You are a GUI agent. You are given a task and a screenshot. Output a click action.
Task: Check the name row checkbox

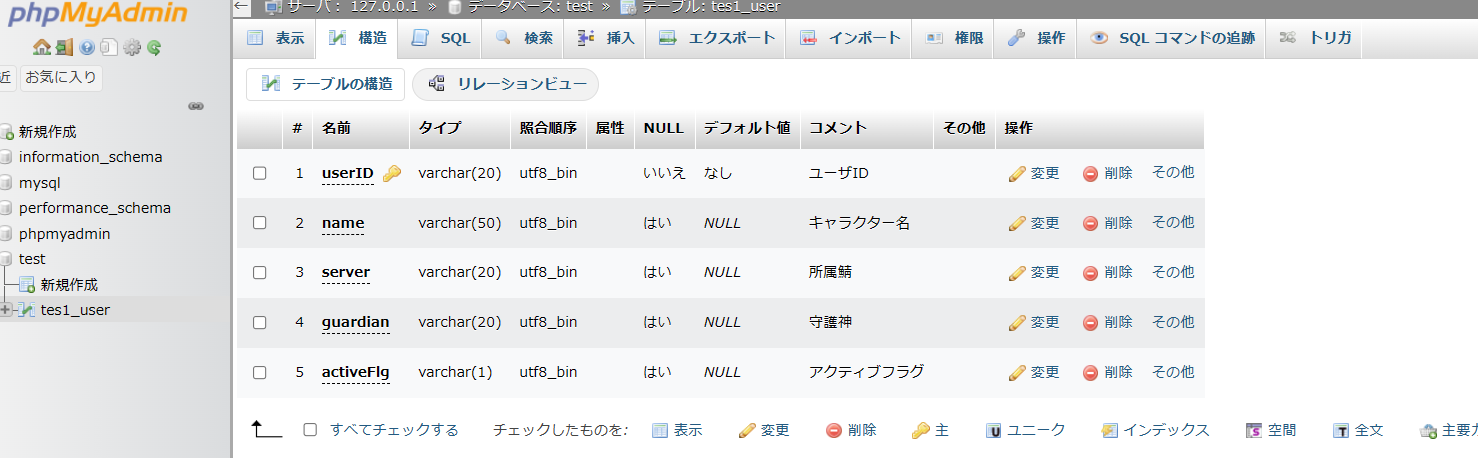tap(260, 223)
